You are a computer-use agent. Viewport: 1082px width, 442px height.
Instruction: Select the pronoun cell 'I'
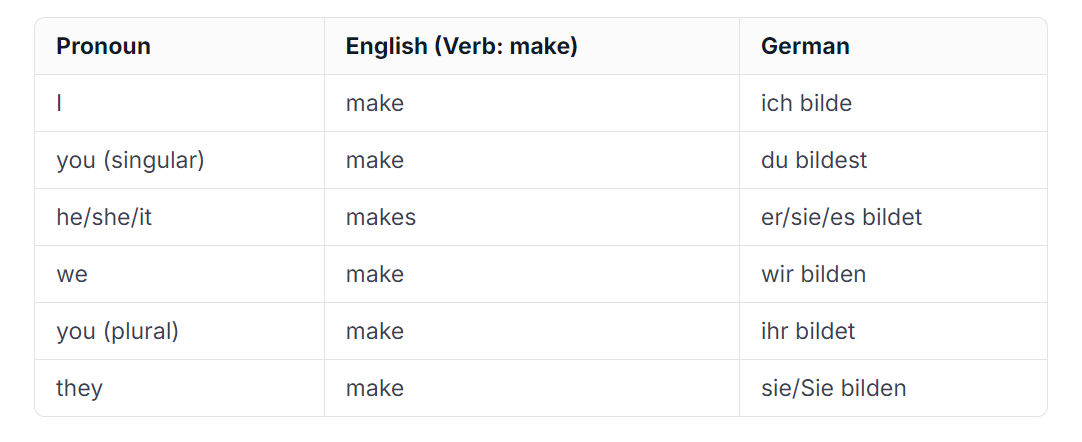tap(59, 103)
